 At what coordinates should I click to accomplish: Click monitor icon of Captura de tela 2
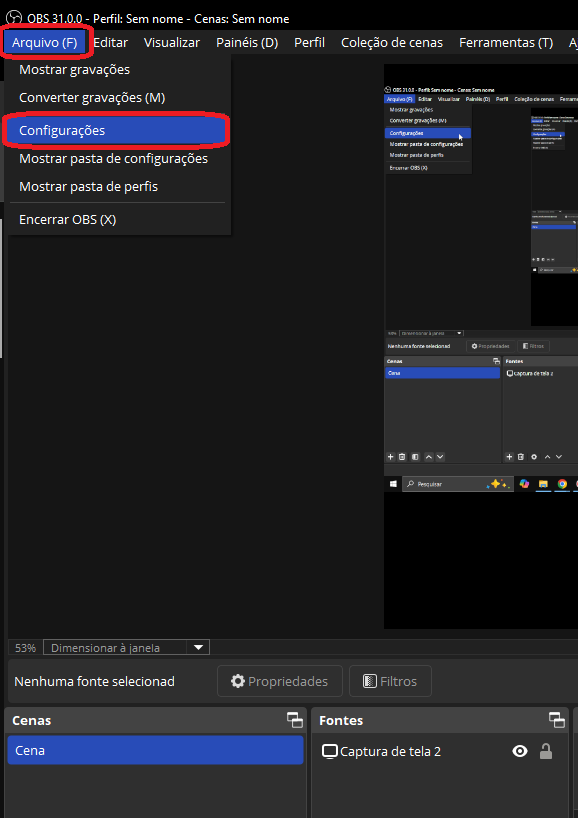point(330,752)
